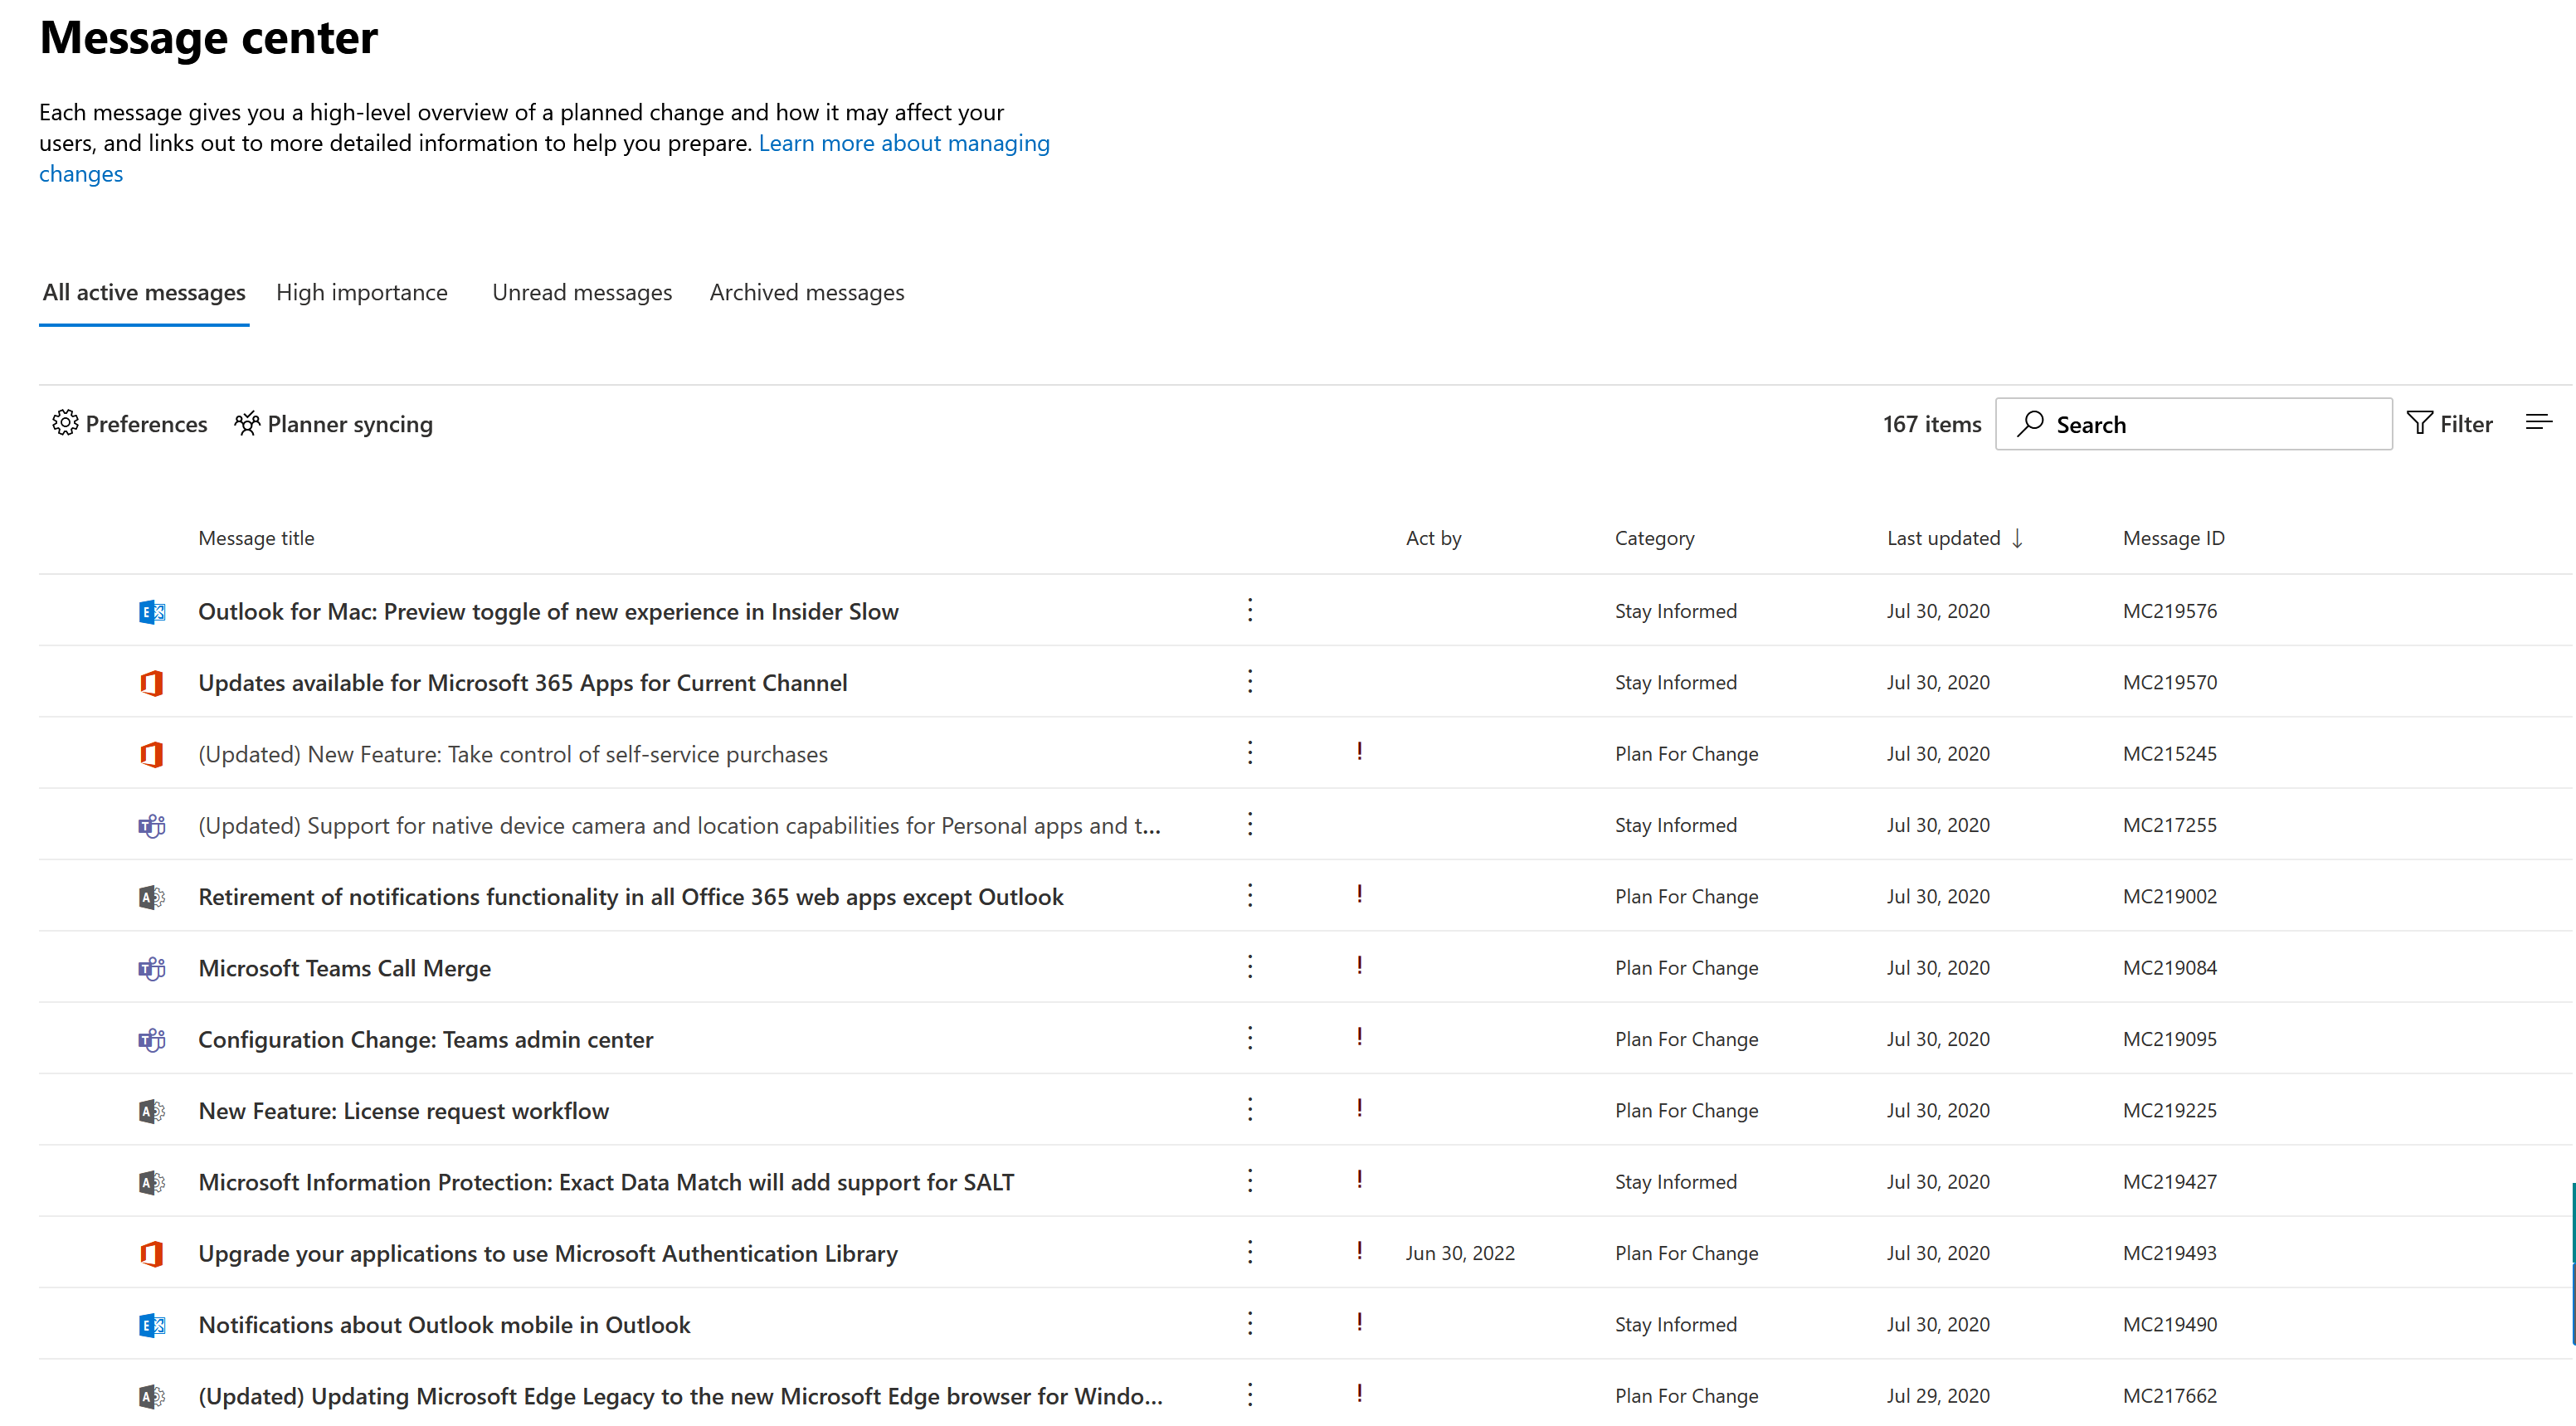Open more options for Retirement of notifications message
The image size is (2576, 1426).
(x=1250, y=895)
